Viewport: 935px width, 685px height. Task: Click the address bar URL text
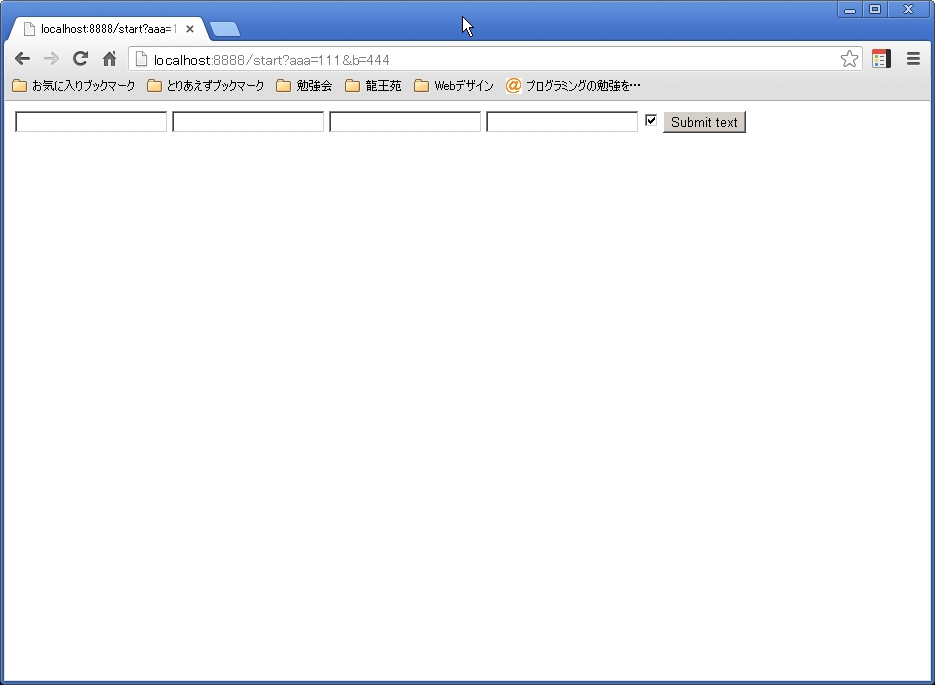coord(271,60)
